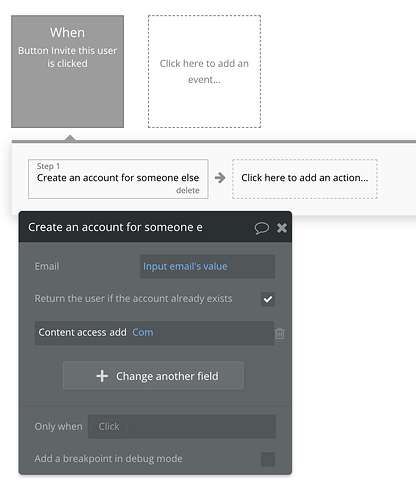
Task: Edit the blue Com expression value
Action: pyautogui.click(x=143, y=332)
